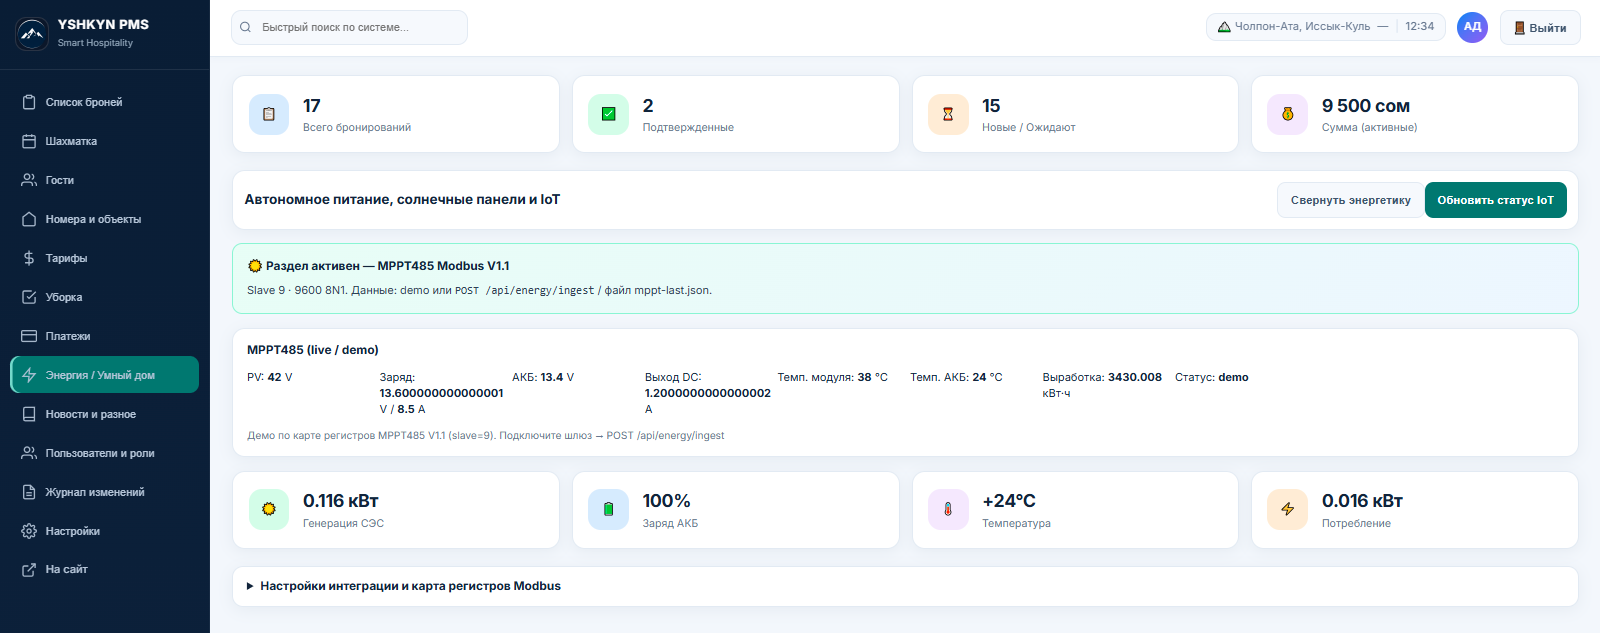Click the green check icon on Подтвержденные card
The image size is (1600, 633).
click(x=608, y=114)
